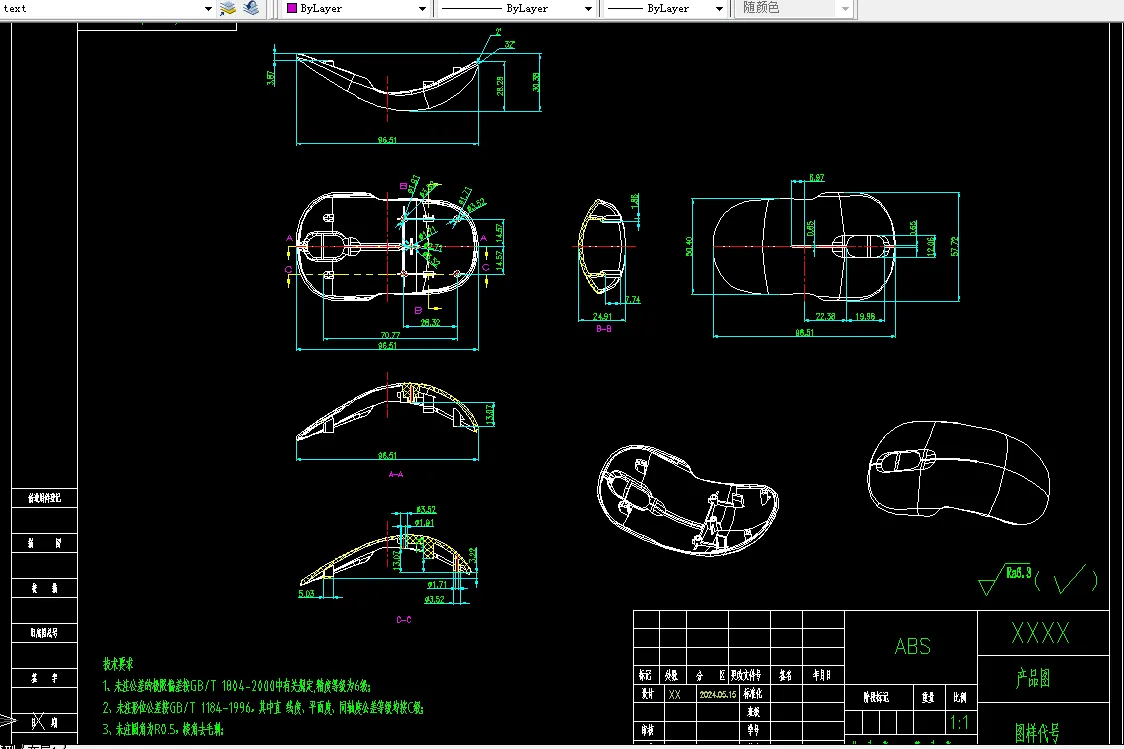Viewport: 1124px width, 749px height.
Task: Select the A-A section label
Action: (x=396, y=474)
